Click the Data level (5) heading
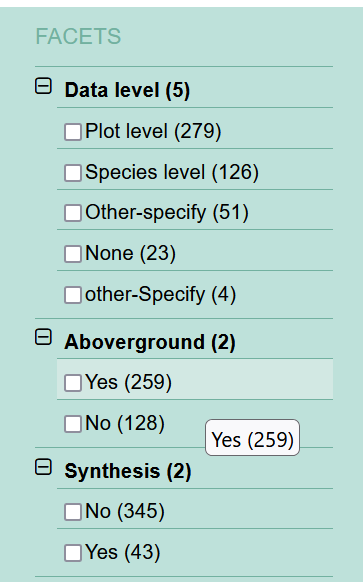 (127, 90)
